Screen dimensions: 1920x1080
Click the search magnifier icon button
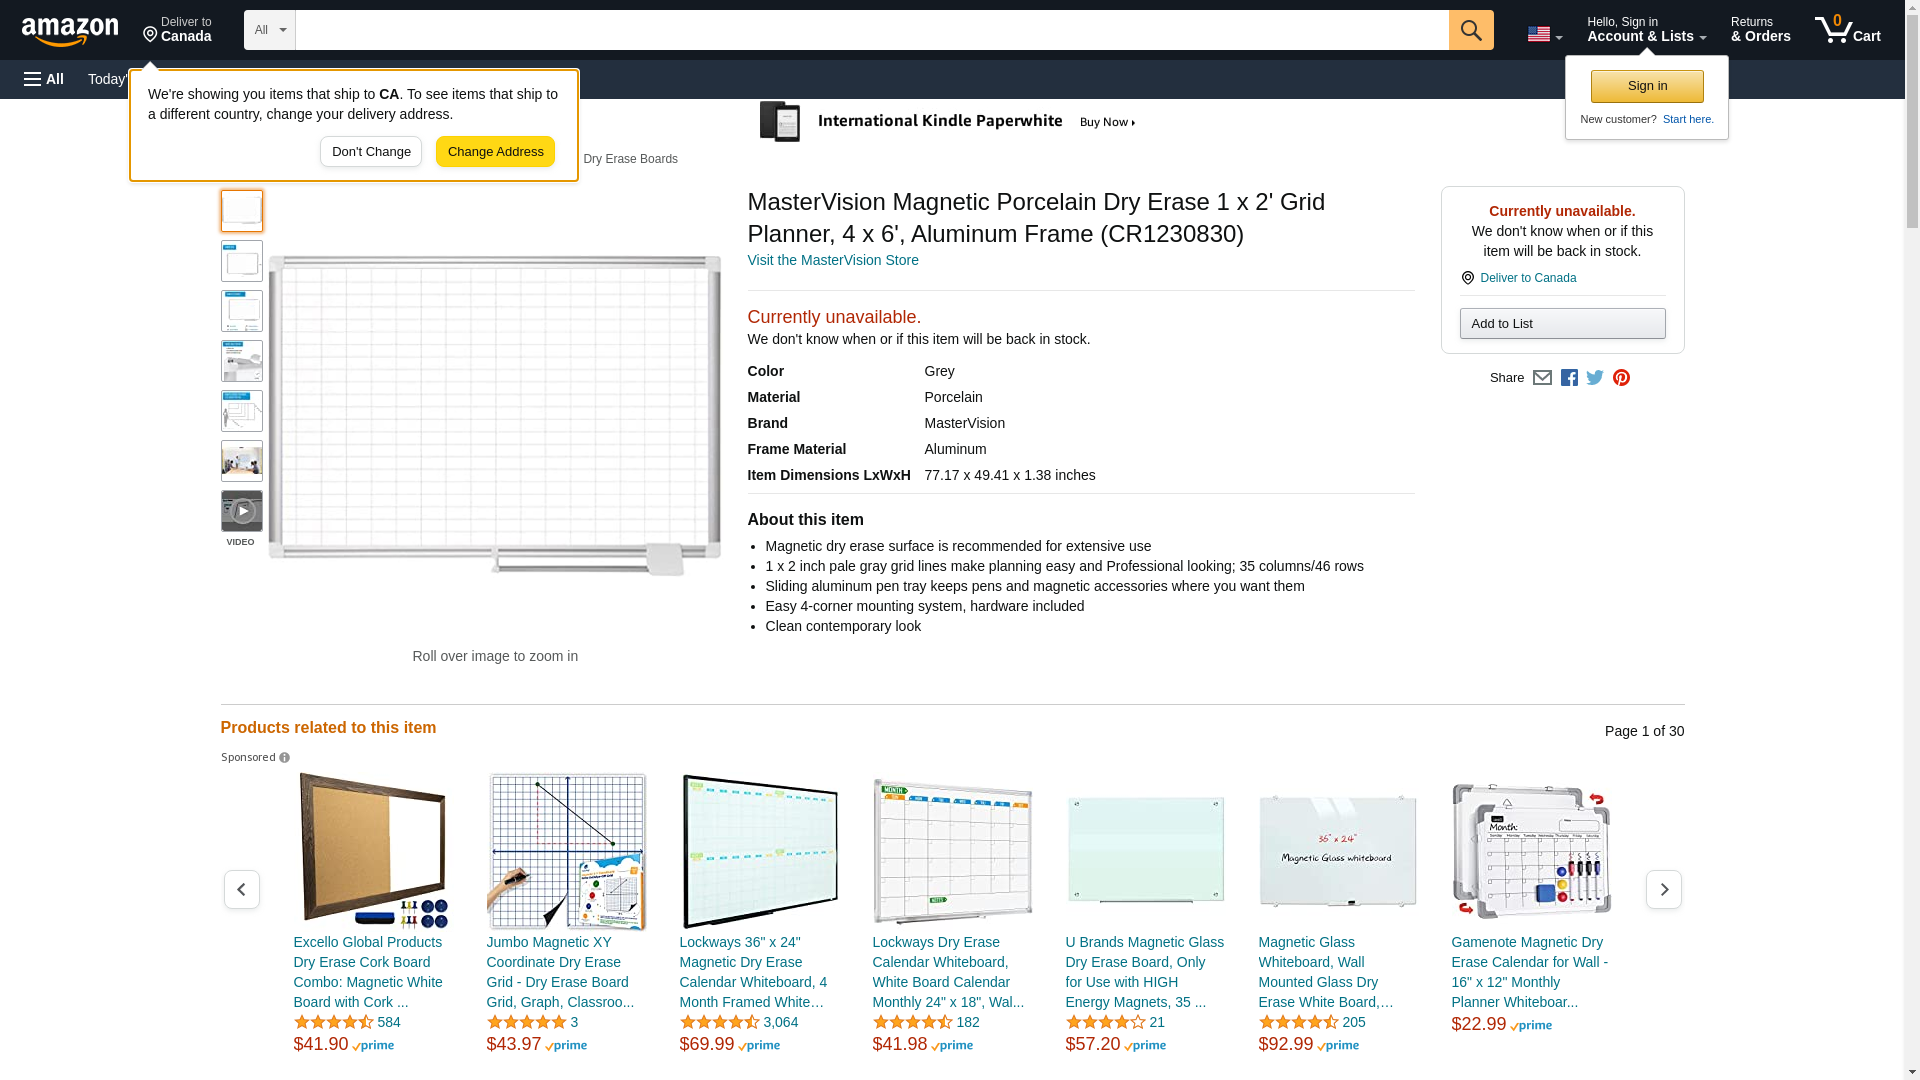coord(1470,30)
